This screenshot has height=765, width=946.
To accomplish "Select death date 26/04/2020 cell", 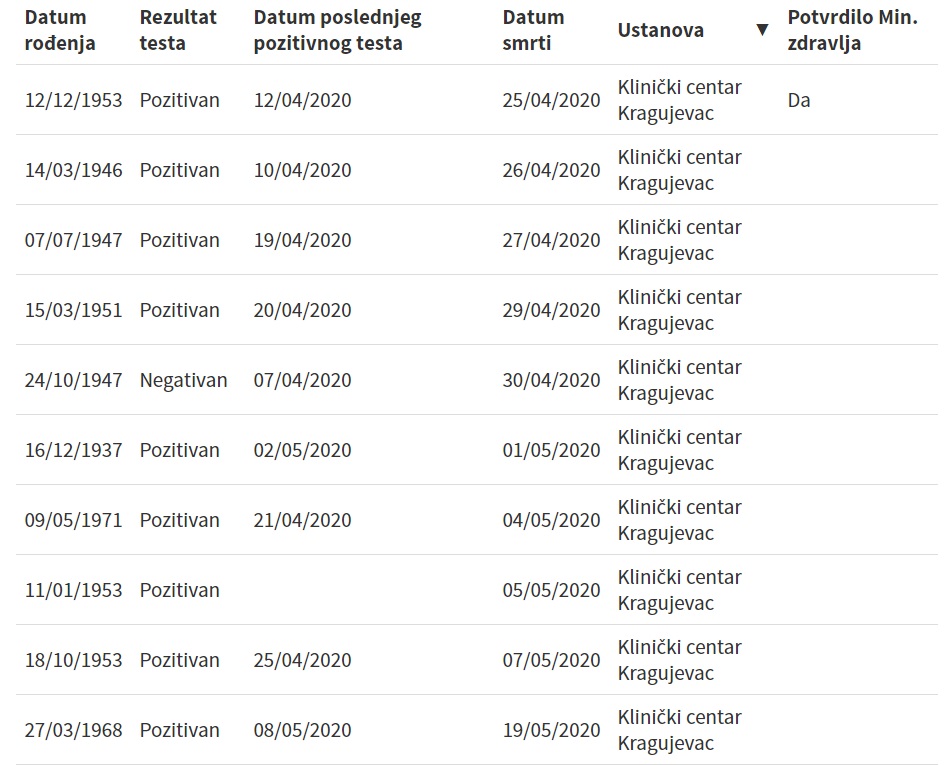I will click(551, 170).
